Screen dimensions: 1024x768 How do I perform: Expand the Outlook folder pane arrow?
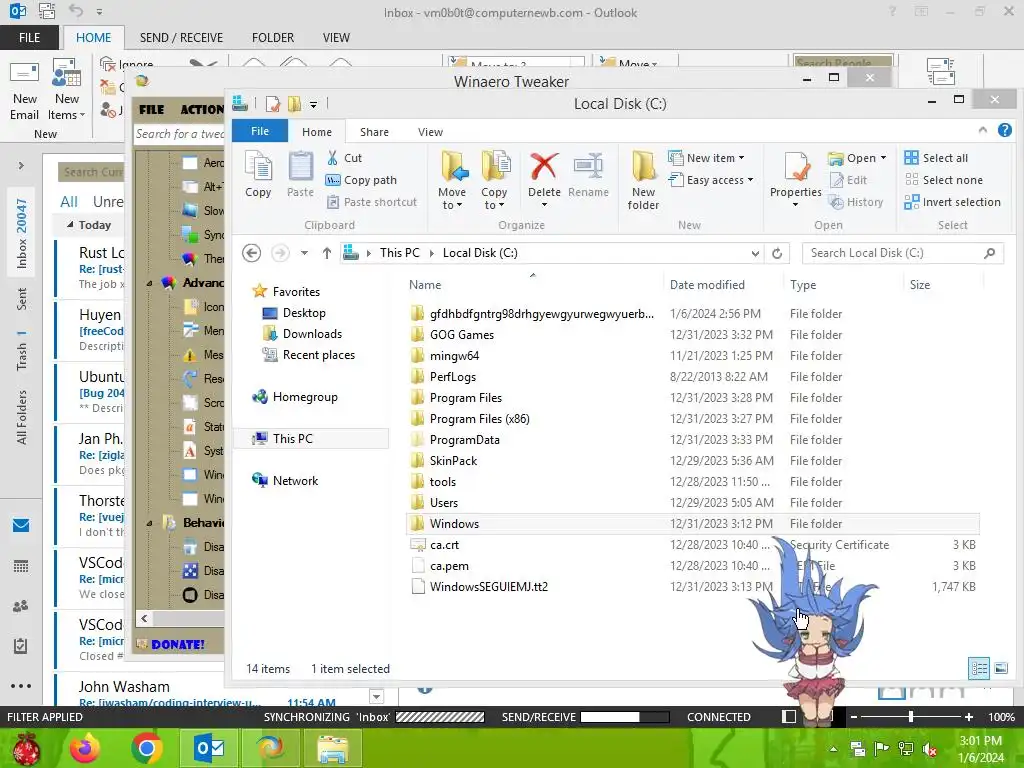(x=21, y=166)
